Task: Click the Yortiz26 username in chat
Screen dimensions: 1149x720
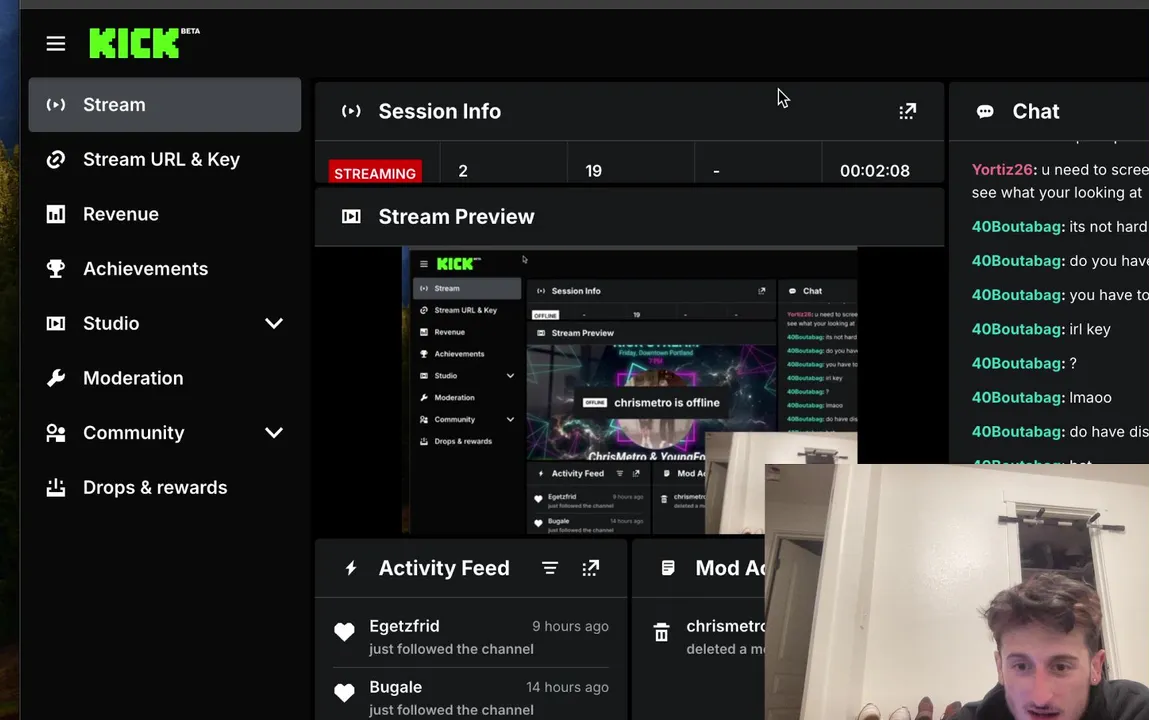Action: click(1002, 169)
